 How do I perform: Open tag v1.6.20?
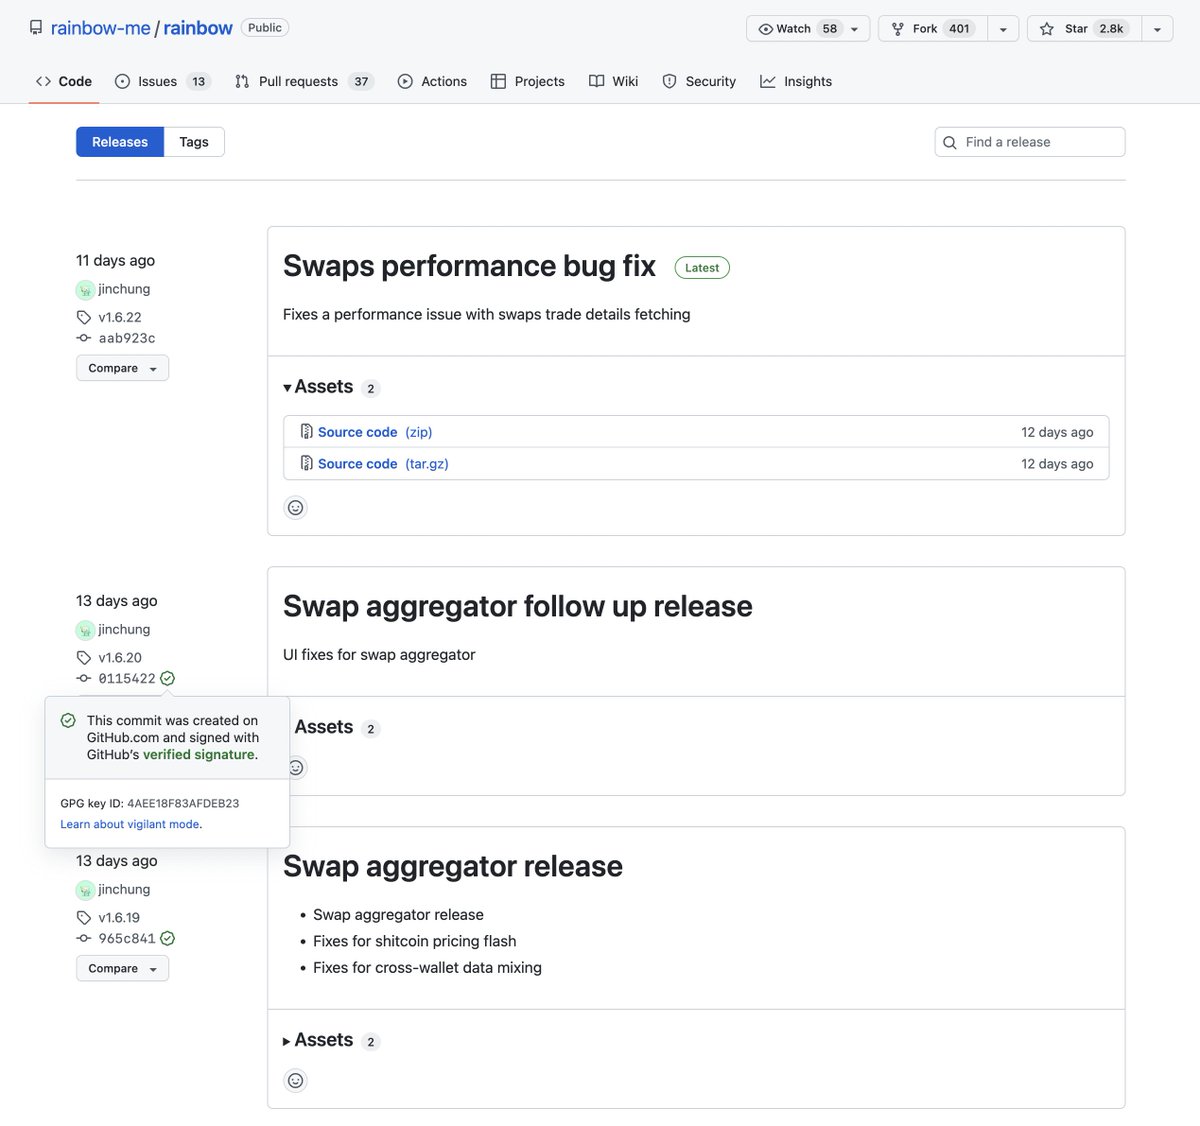(x=120, y=657)
